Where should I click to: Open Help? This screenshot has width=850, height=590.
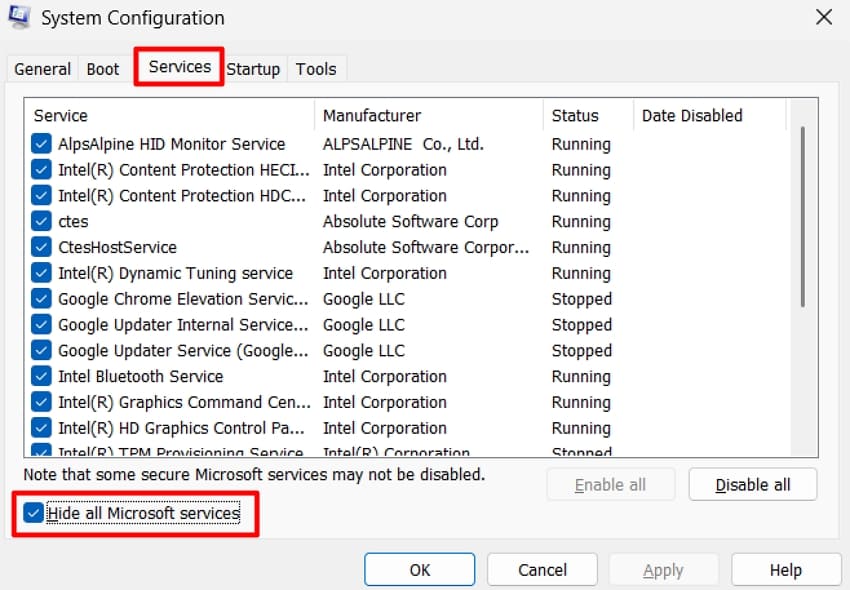click(x=786, y=569)
